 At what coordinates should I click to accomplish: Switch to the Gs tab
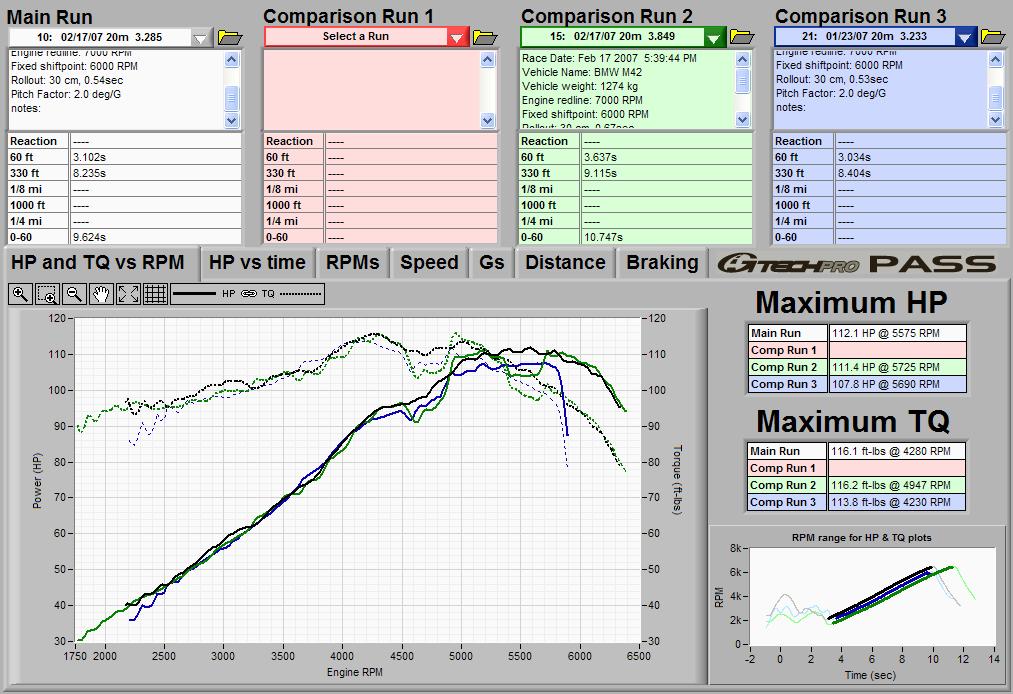[491, 263]
